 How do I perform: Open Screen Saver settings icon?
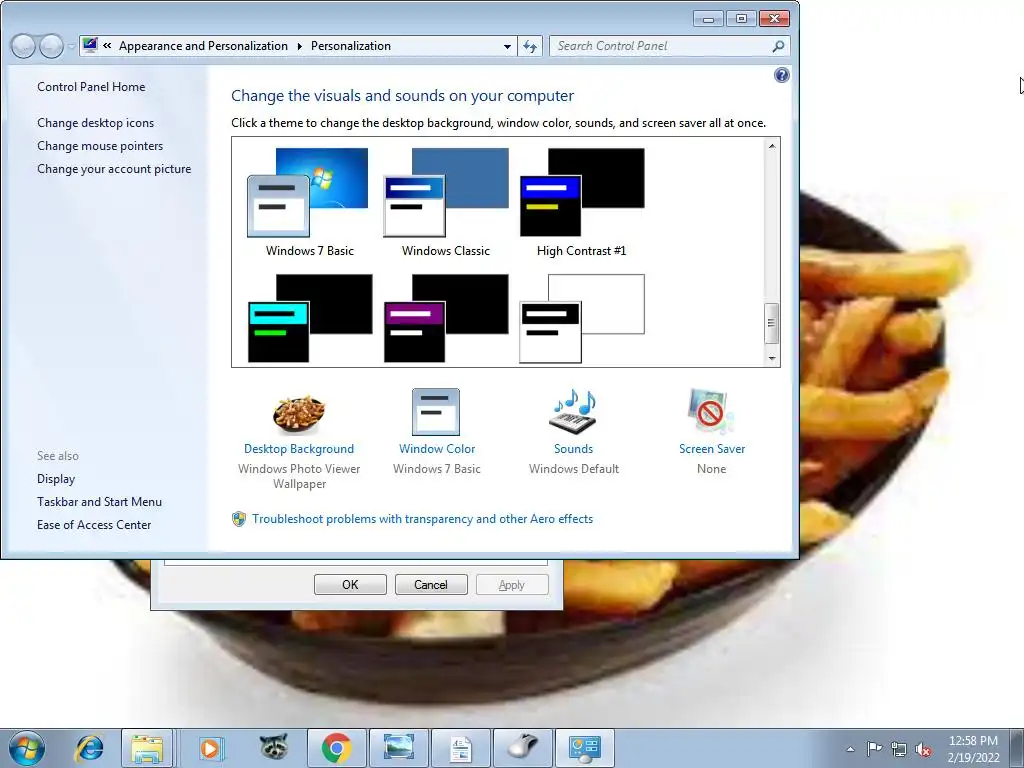[x=711, y=411]
